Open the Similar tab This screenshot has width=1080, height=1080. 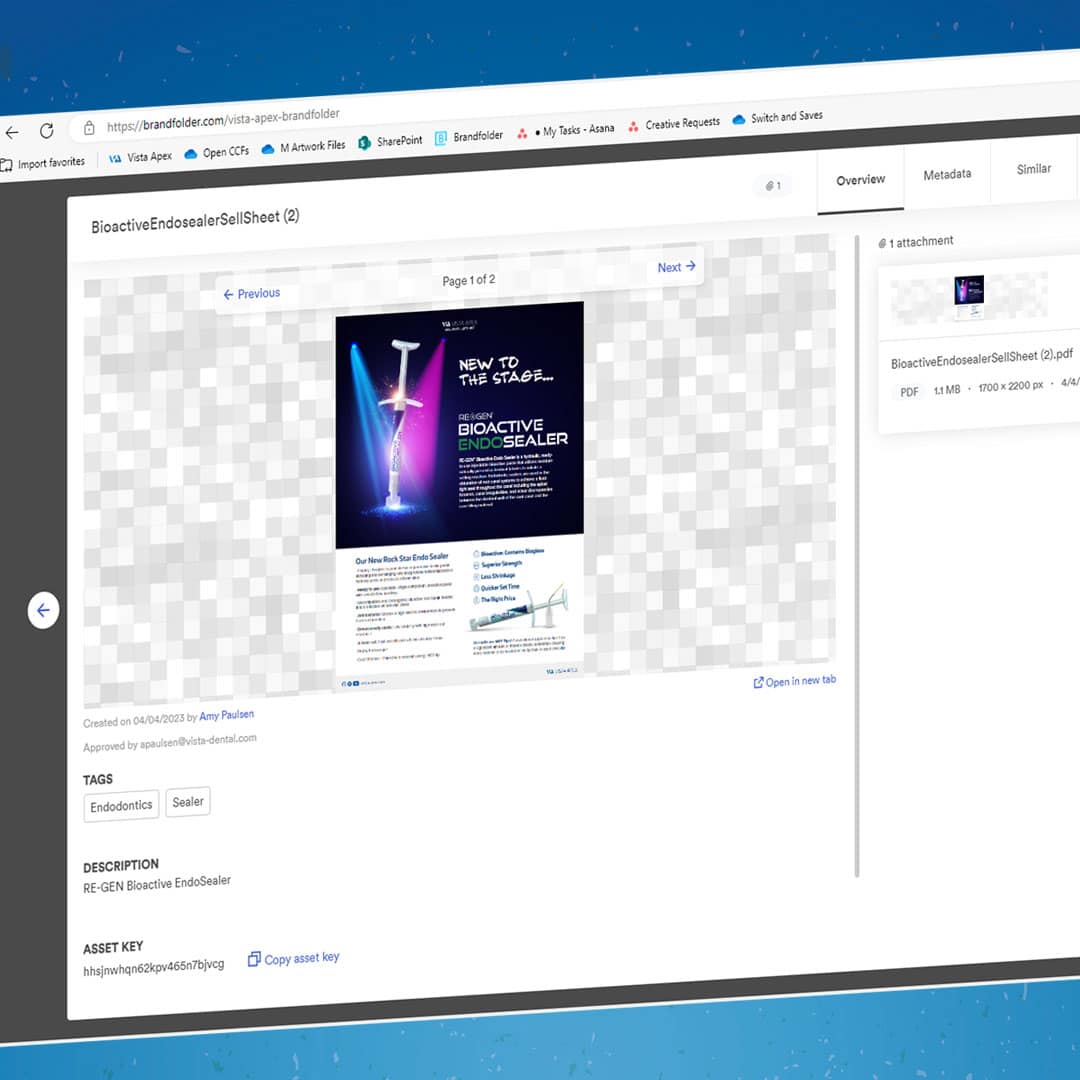click(1033, 169)
